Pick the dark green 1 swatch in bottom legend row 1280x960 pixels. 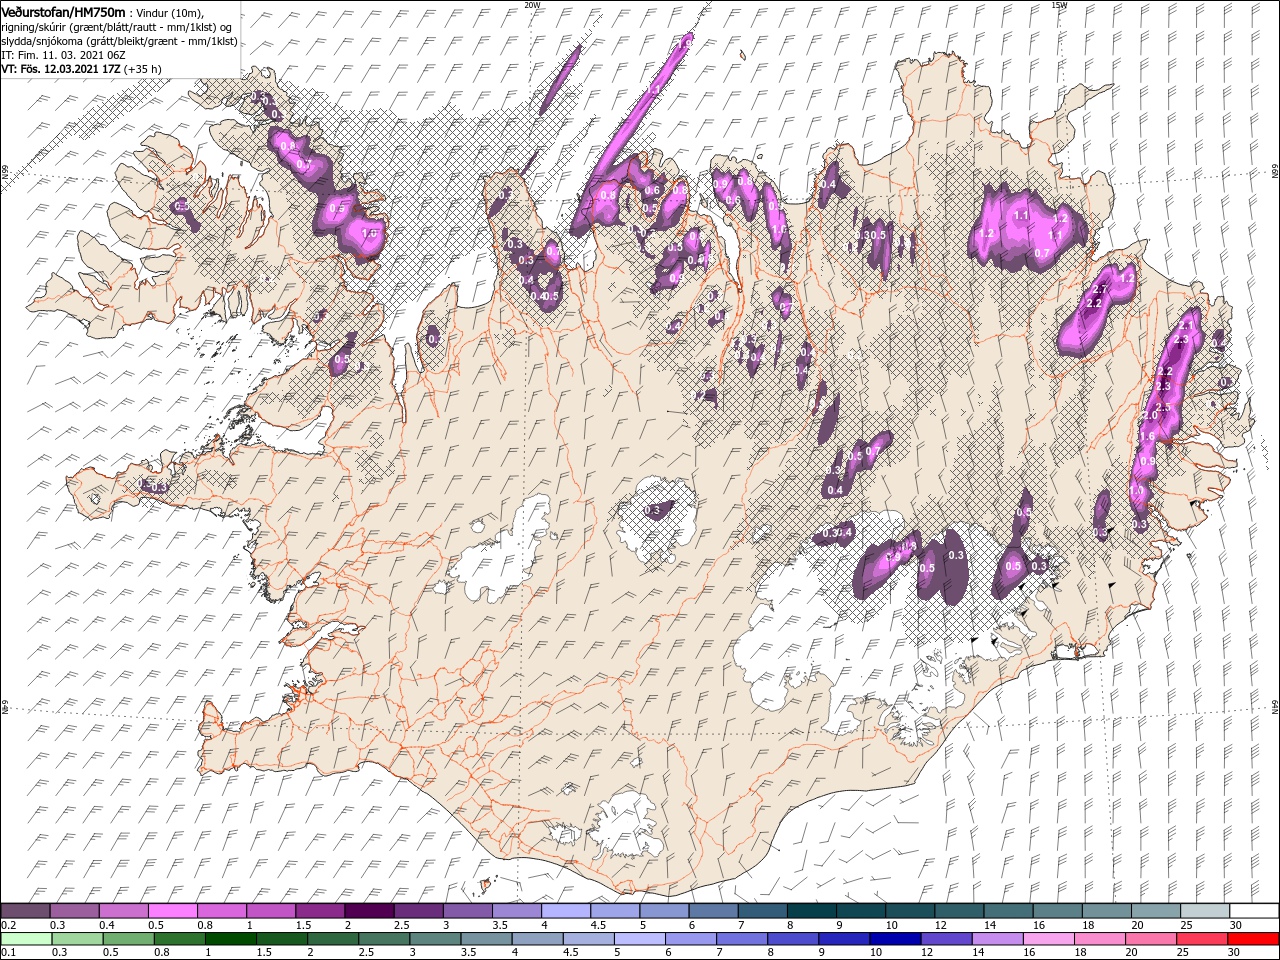point(231,939)
